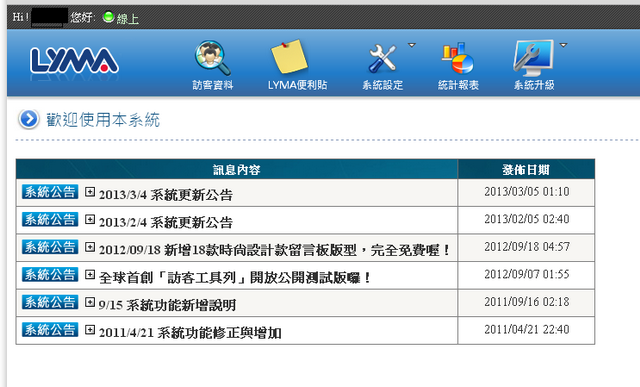Click the date 2012/09/18 04:57
The height and width of the screenshot is (387, 640).
527,247
